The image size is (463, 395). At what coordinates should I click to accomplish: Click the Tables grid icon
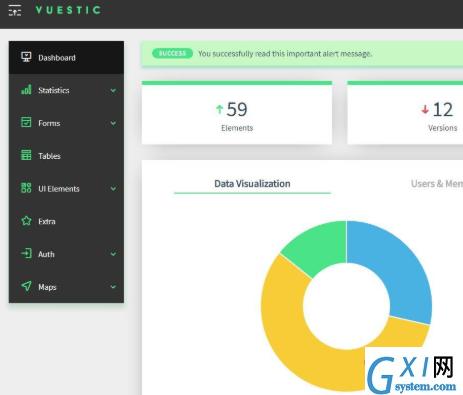26,155
